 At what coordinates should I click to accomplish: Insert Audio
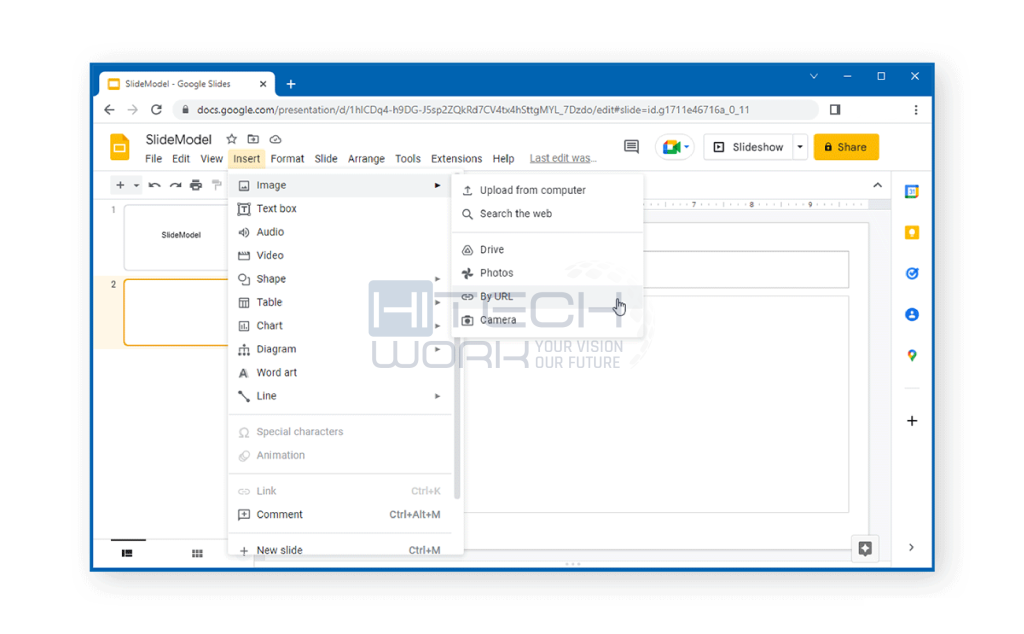340,232
